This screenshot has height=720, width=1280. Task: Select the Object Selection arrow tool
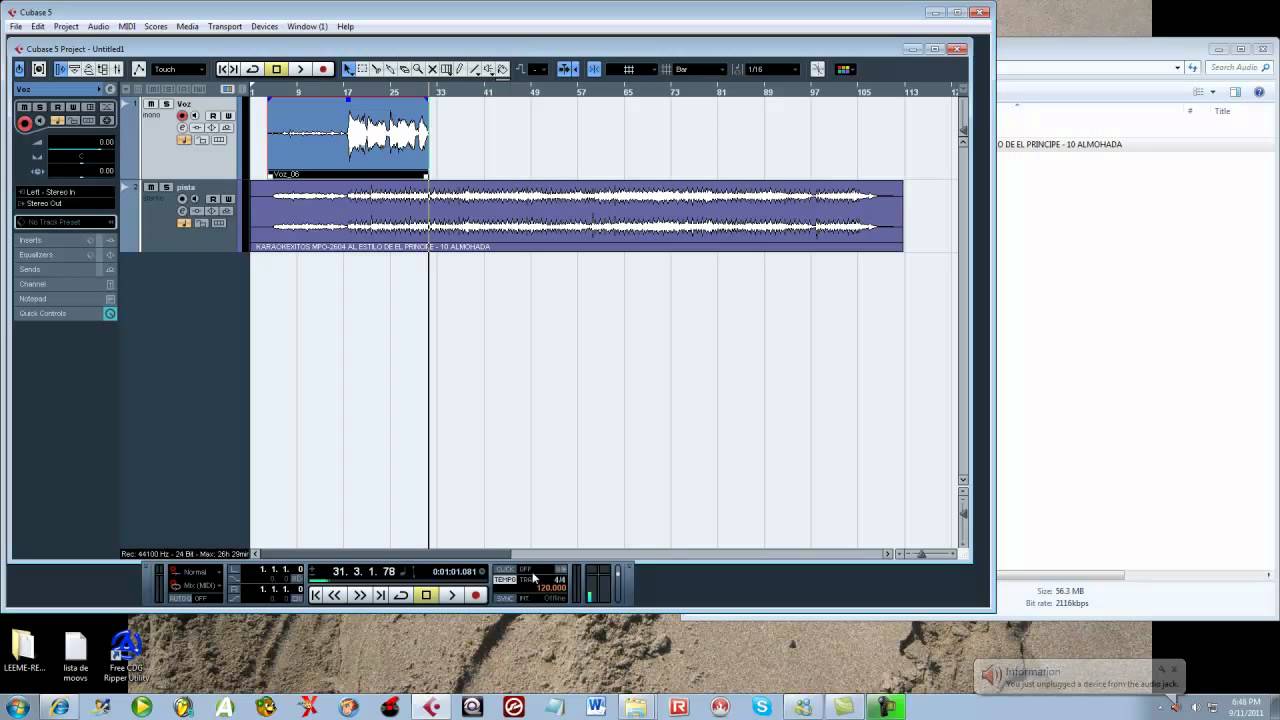(x=348, y=69)
